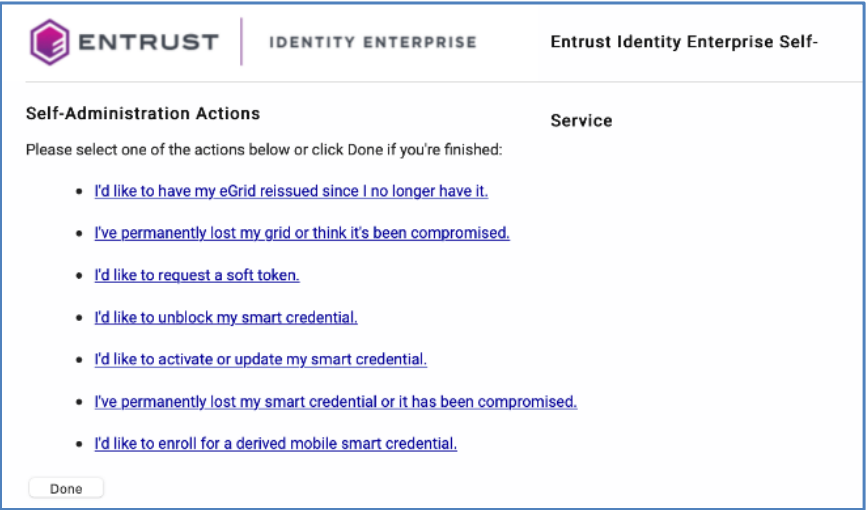Choose the unblock smart credential link
This screenshot has width=867, height=510.
tap(226, 317)
